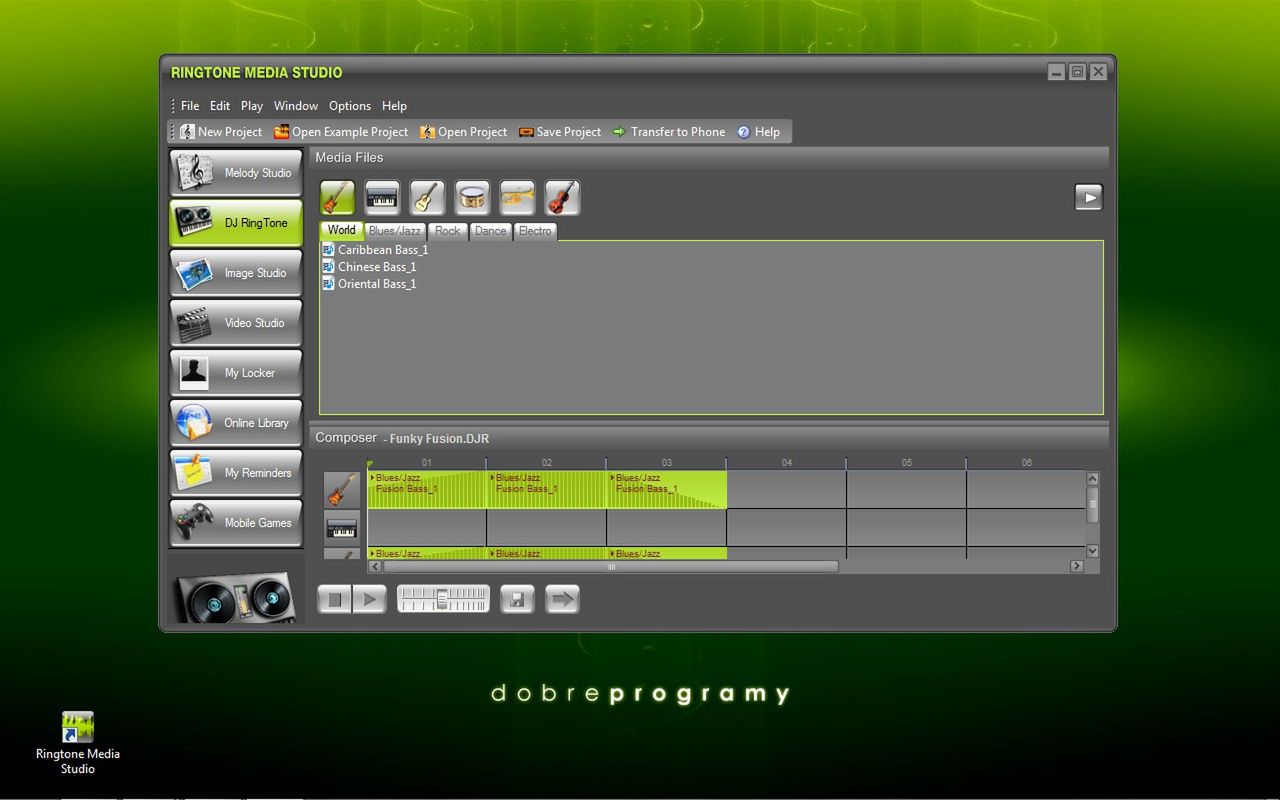This screenshot has width=1280, height=800.
Task: Click the composer export arrow button
Action: click(x=562, y=599)
